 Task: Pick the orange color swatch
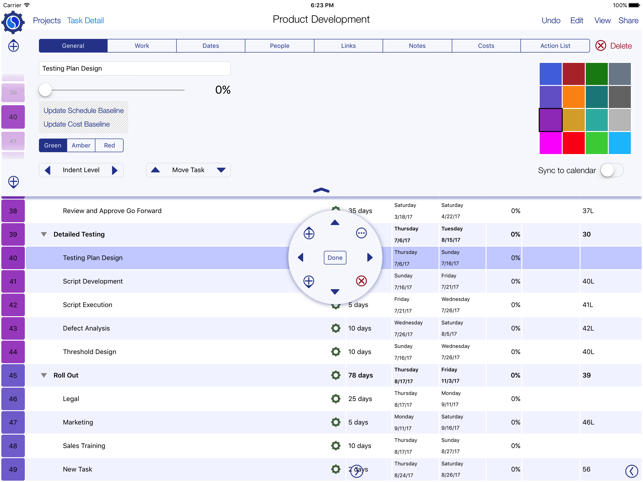pyautogui.click(x=573, y=97)
